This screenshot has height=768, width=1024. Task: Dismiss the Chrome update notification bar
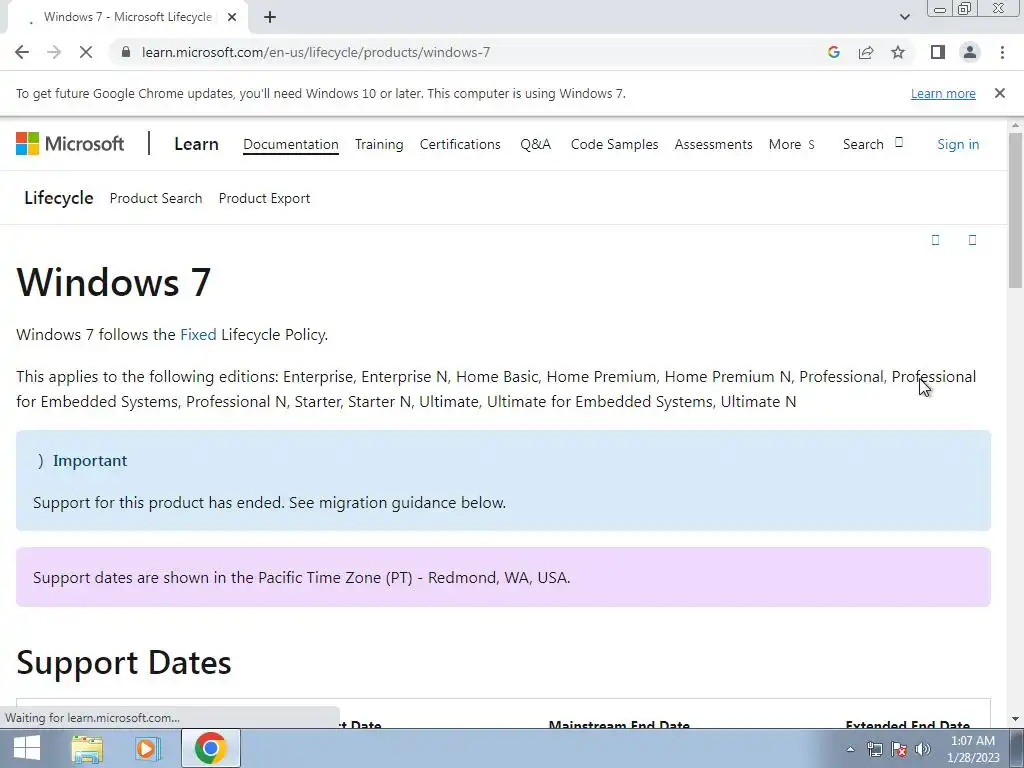1000,93
